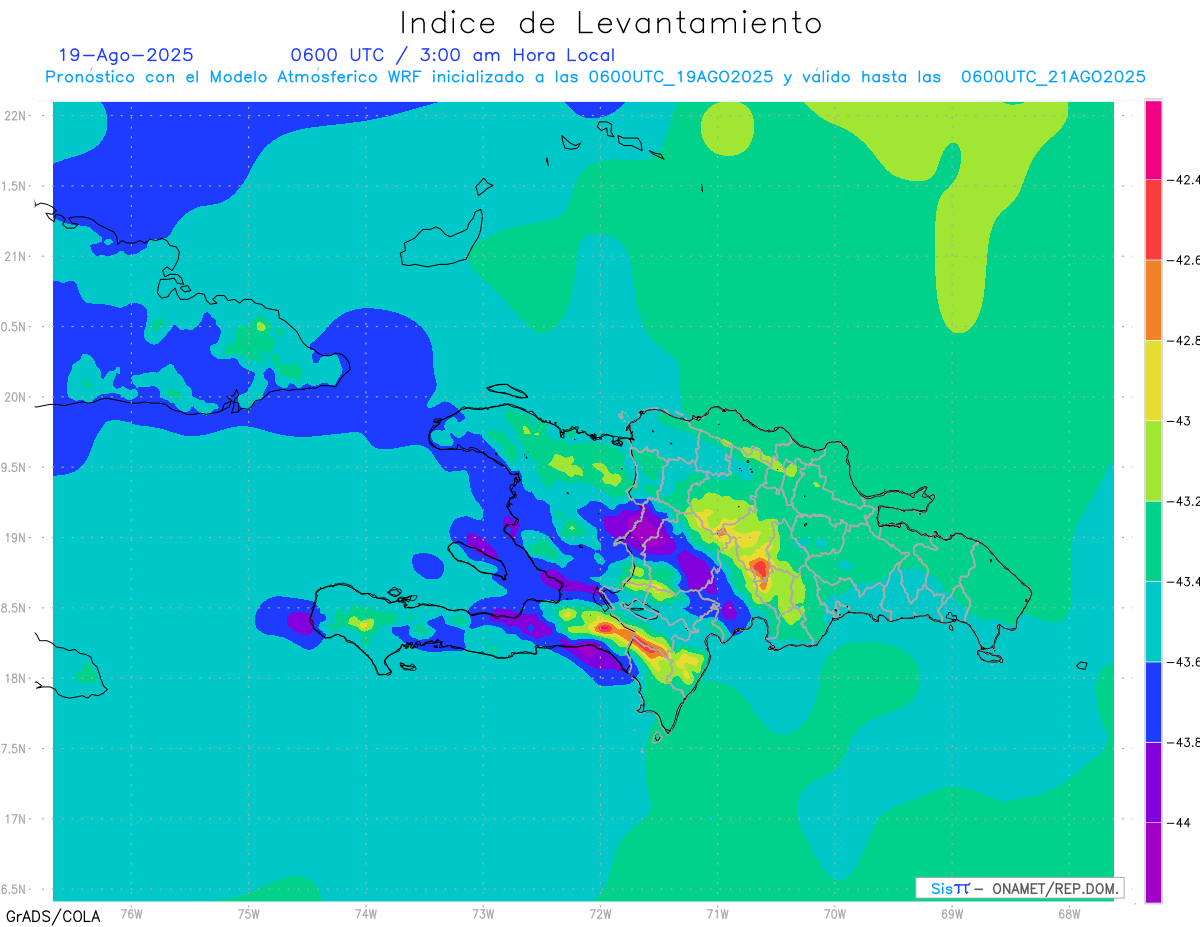Click the "Pronóstico con el Modelo Atmosférico WRF" line

point(595,77)
